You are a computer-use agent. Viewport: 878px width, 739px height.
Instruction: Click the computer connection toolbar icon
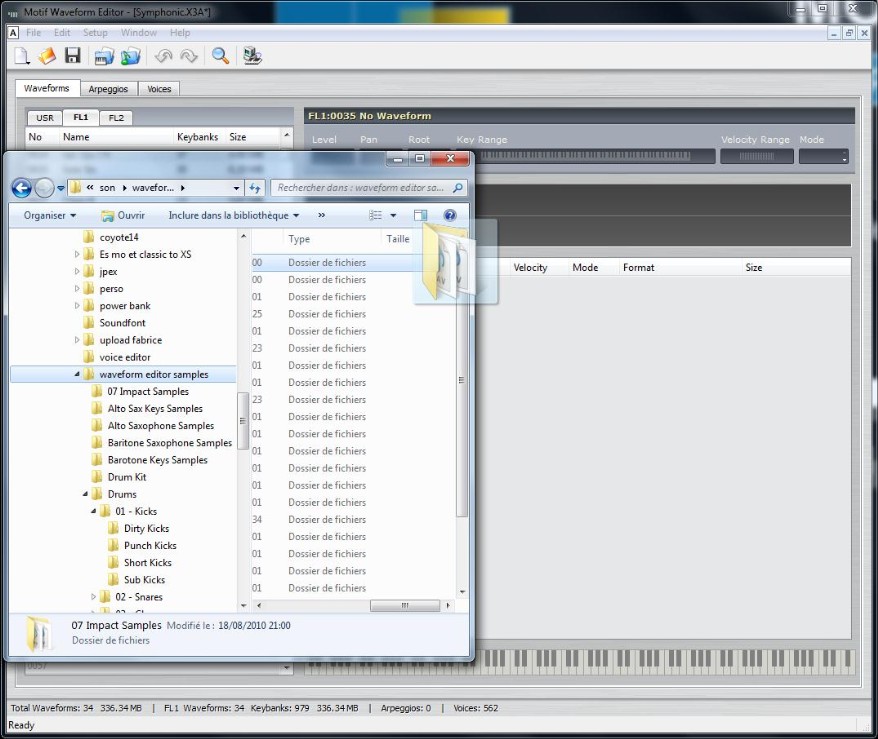[252, 56]
